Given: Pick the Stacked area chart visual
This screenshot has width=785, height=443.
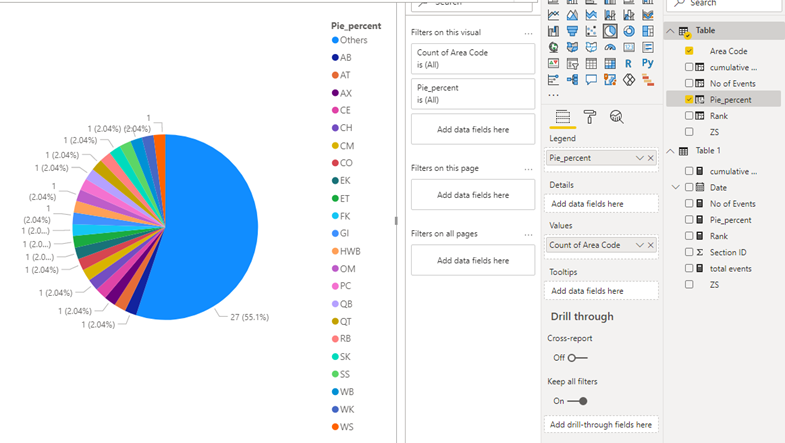Looking at the screenshot, I should click(591, 15).
